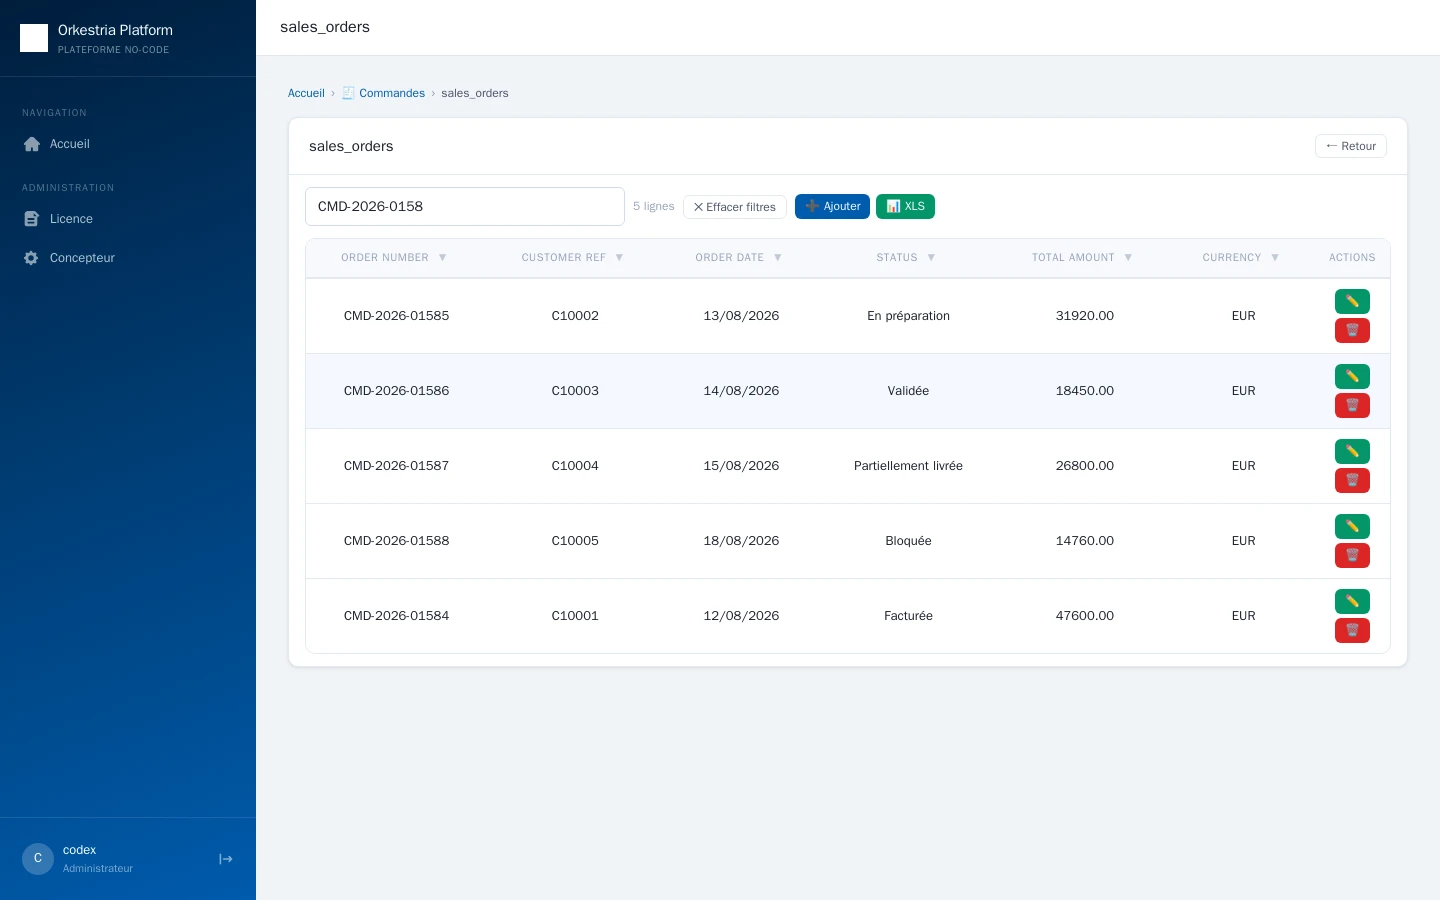Open the Order Number column filter arrow
Image resolution: width=1440 pixels, height=900 pixels.
(x=442, y=258)
